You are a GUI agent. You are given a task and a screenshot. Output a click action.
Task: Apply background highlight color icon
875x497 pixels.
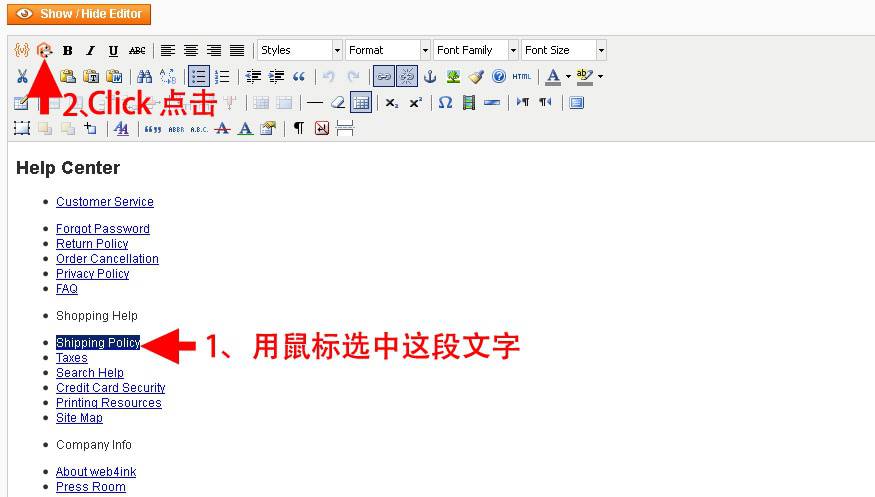584,76
